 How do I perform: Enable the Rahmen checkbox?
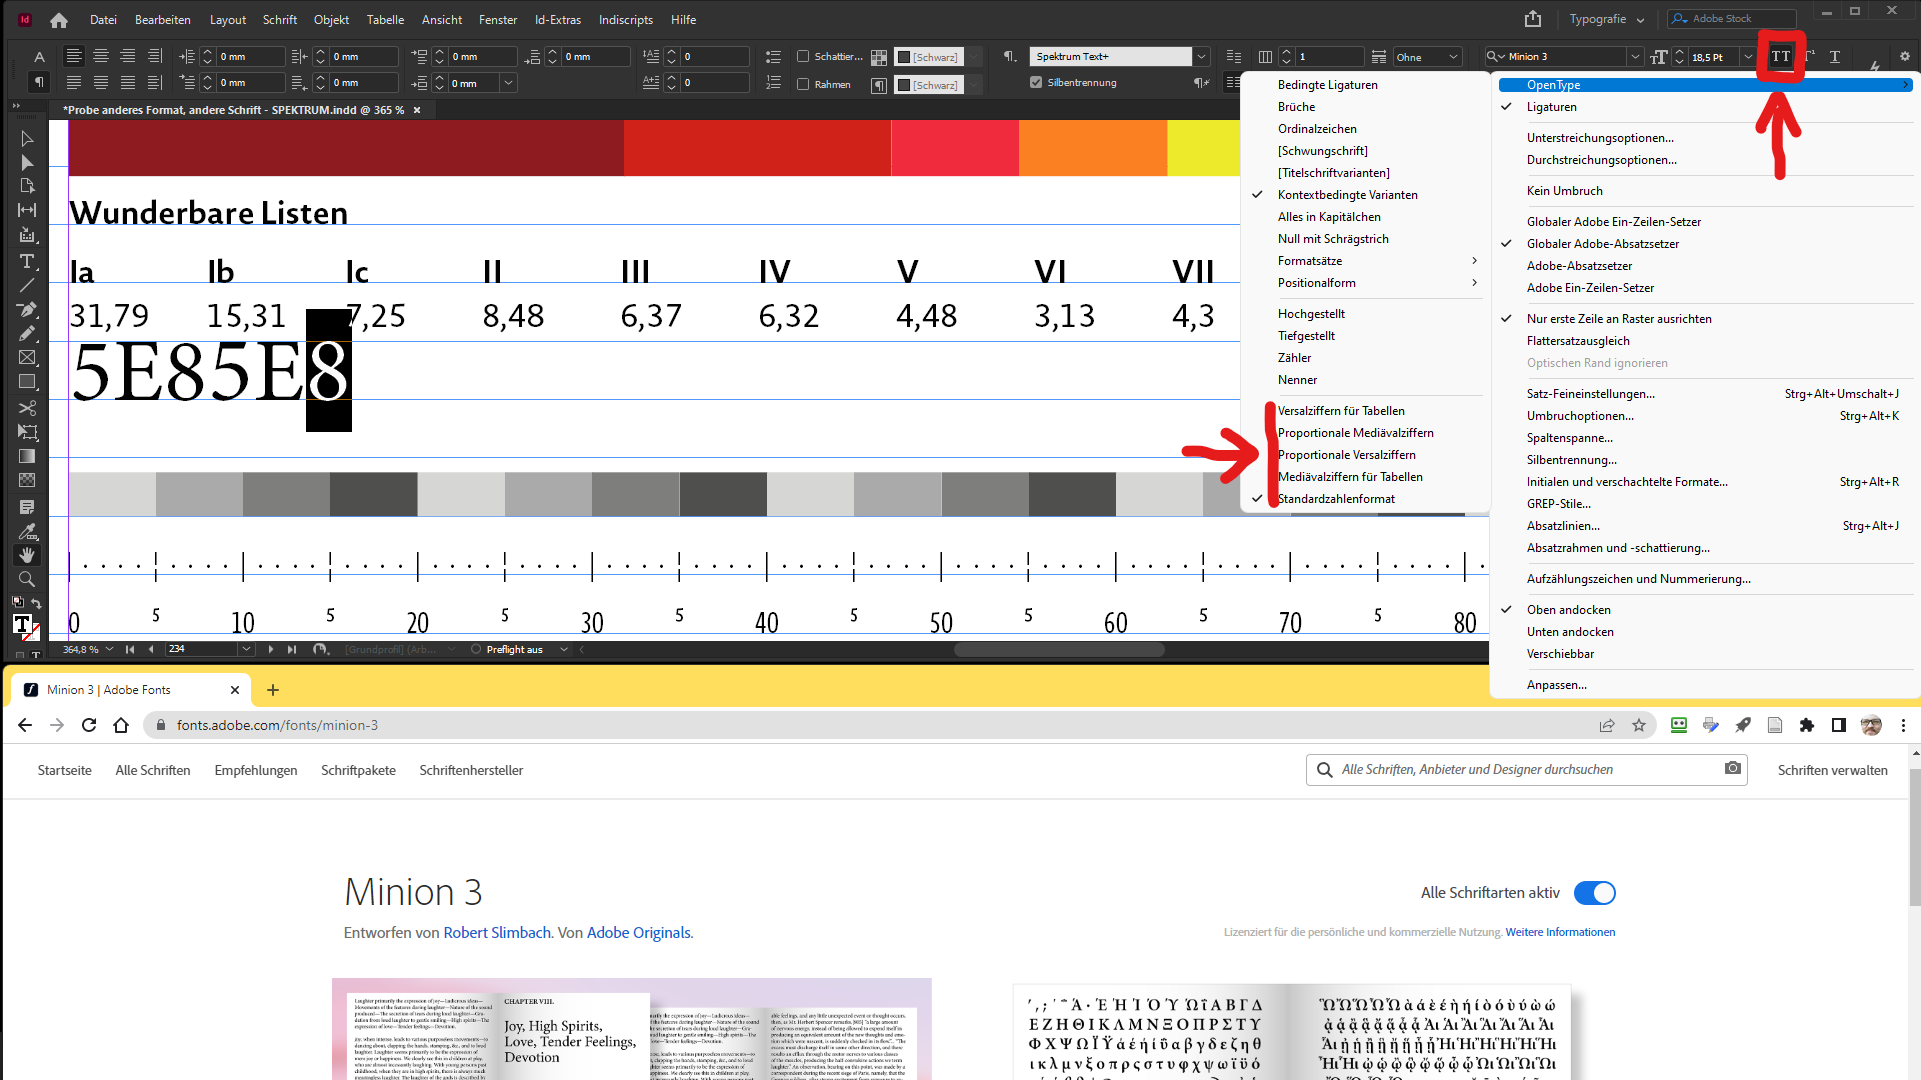[803, 84]
